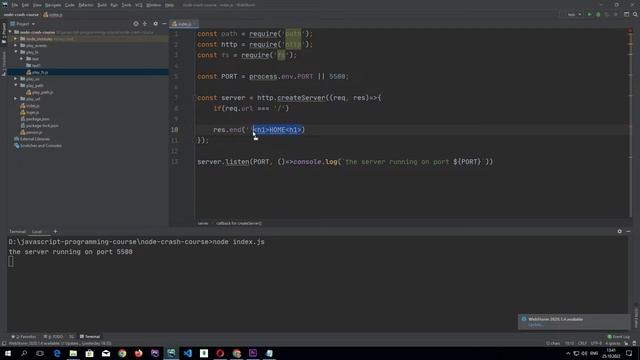The height and width of the screenshot is (360, 640).
Task: Collapse the play_fs folder
Action: coord(16,52)
